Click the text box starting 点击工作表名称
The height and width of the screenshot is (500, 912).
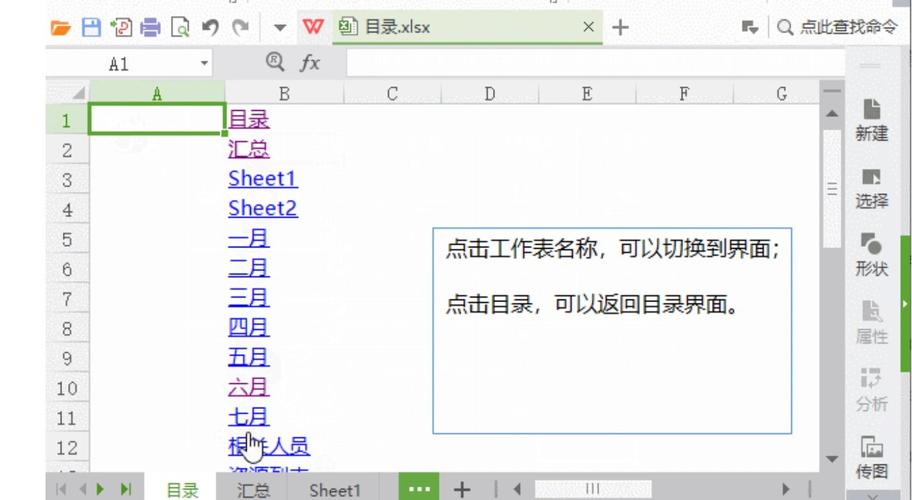coord(612,330)
